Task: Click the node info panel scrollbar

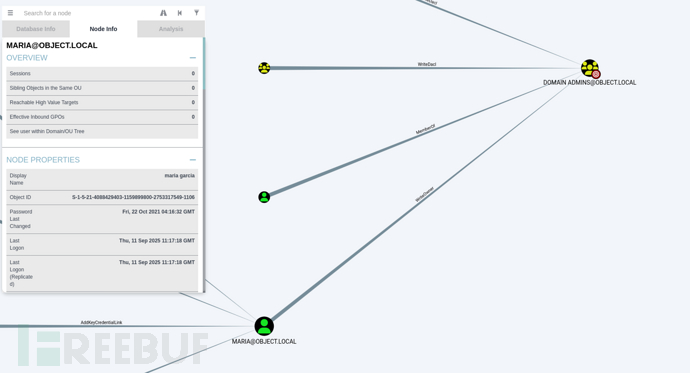Action: [x=204, y=64]
